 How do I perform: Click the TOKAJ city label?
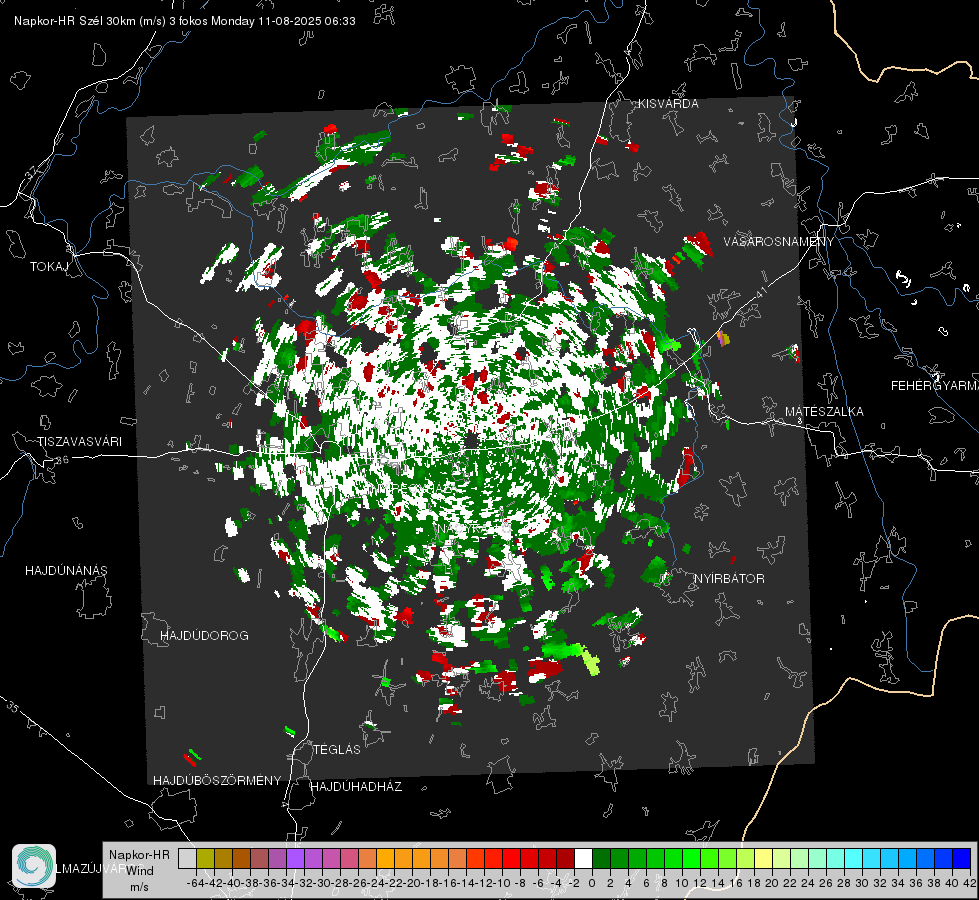(49, 267)
